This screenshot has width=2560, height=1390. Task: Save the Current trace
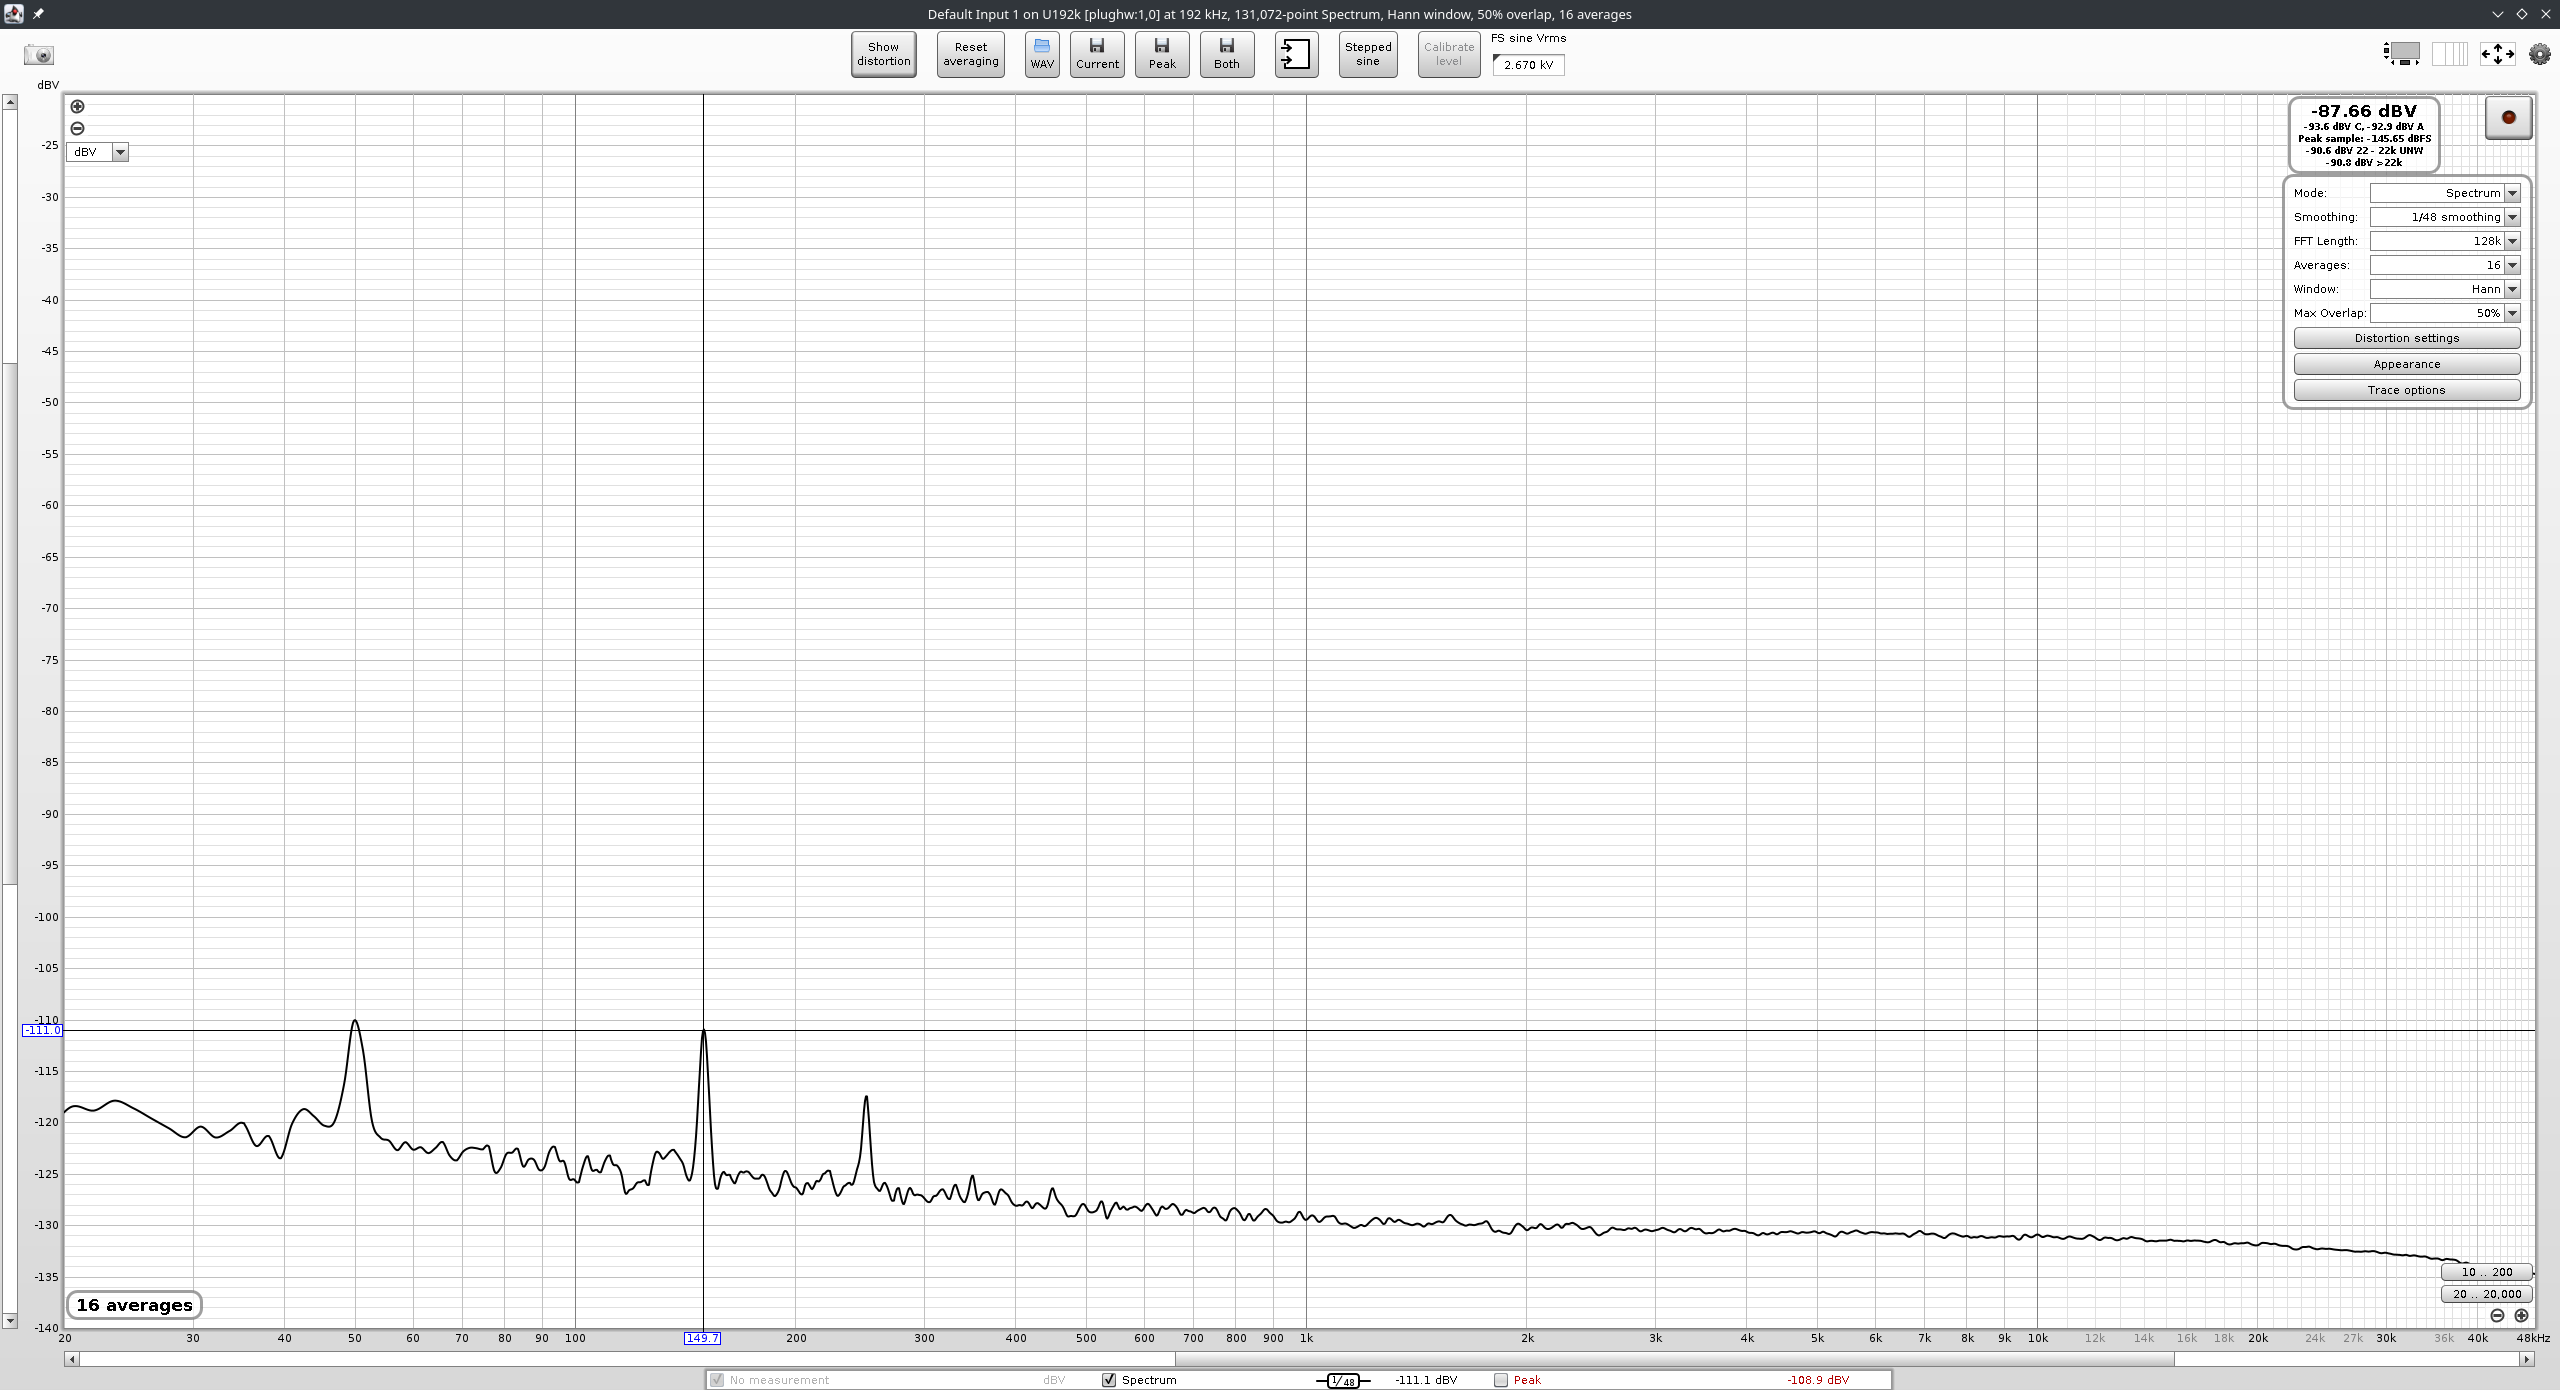click(1097, 54)
